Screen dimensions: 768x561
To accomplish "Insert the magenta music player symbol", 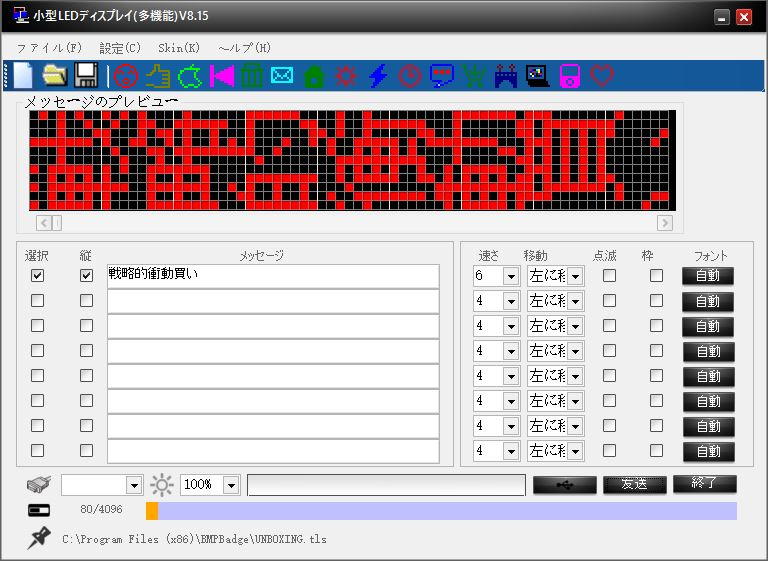I will coord(570,76).
